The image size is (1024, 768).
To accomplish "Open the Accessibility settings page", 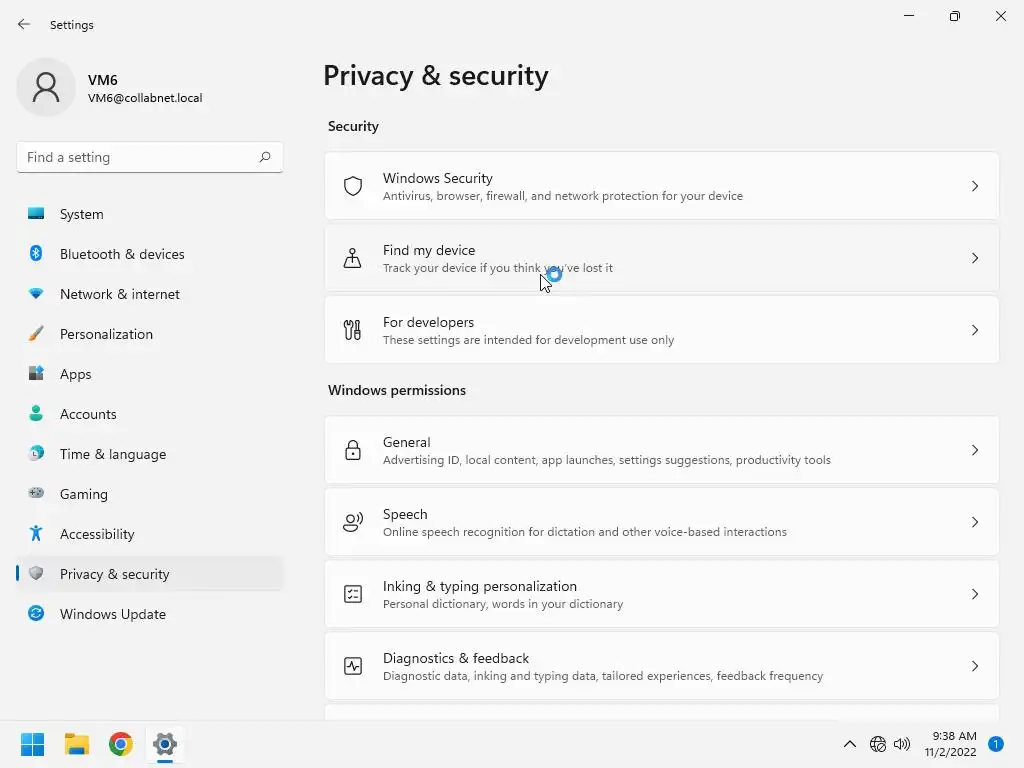I will (x=97, y=534).
